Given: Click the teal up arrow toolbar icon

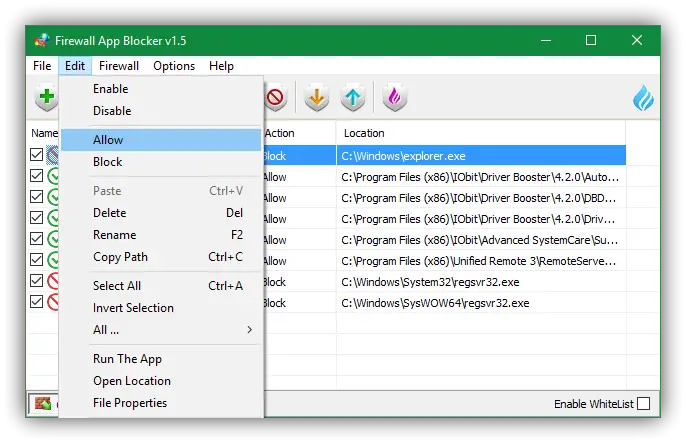Looking at the screenshot, I should coord(353,97).
